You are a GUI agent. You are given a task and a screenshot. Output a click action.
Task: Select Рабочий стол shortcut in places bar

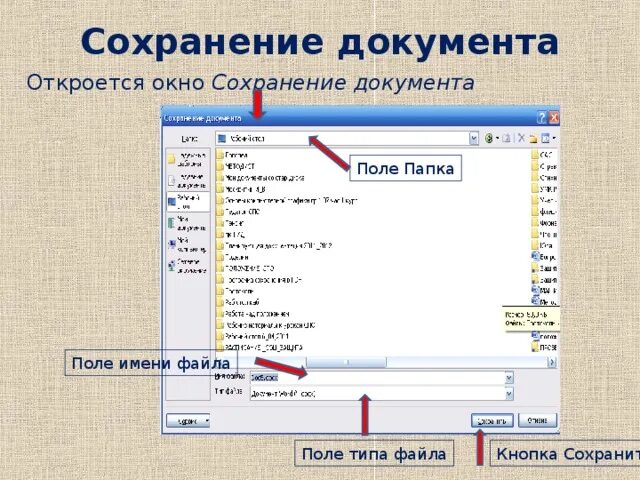pyautogui.click(x=188, y=202)
